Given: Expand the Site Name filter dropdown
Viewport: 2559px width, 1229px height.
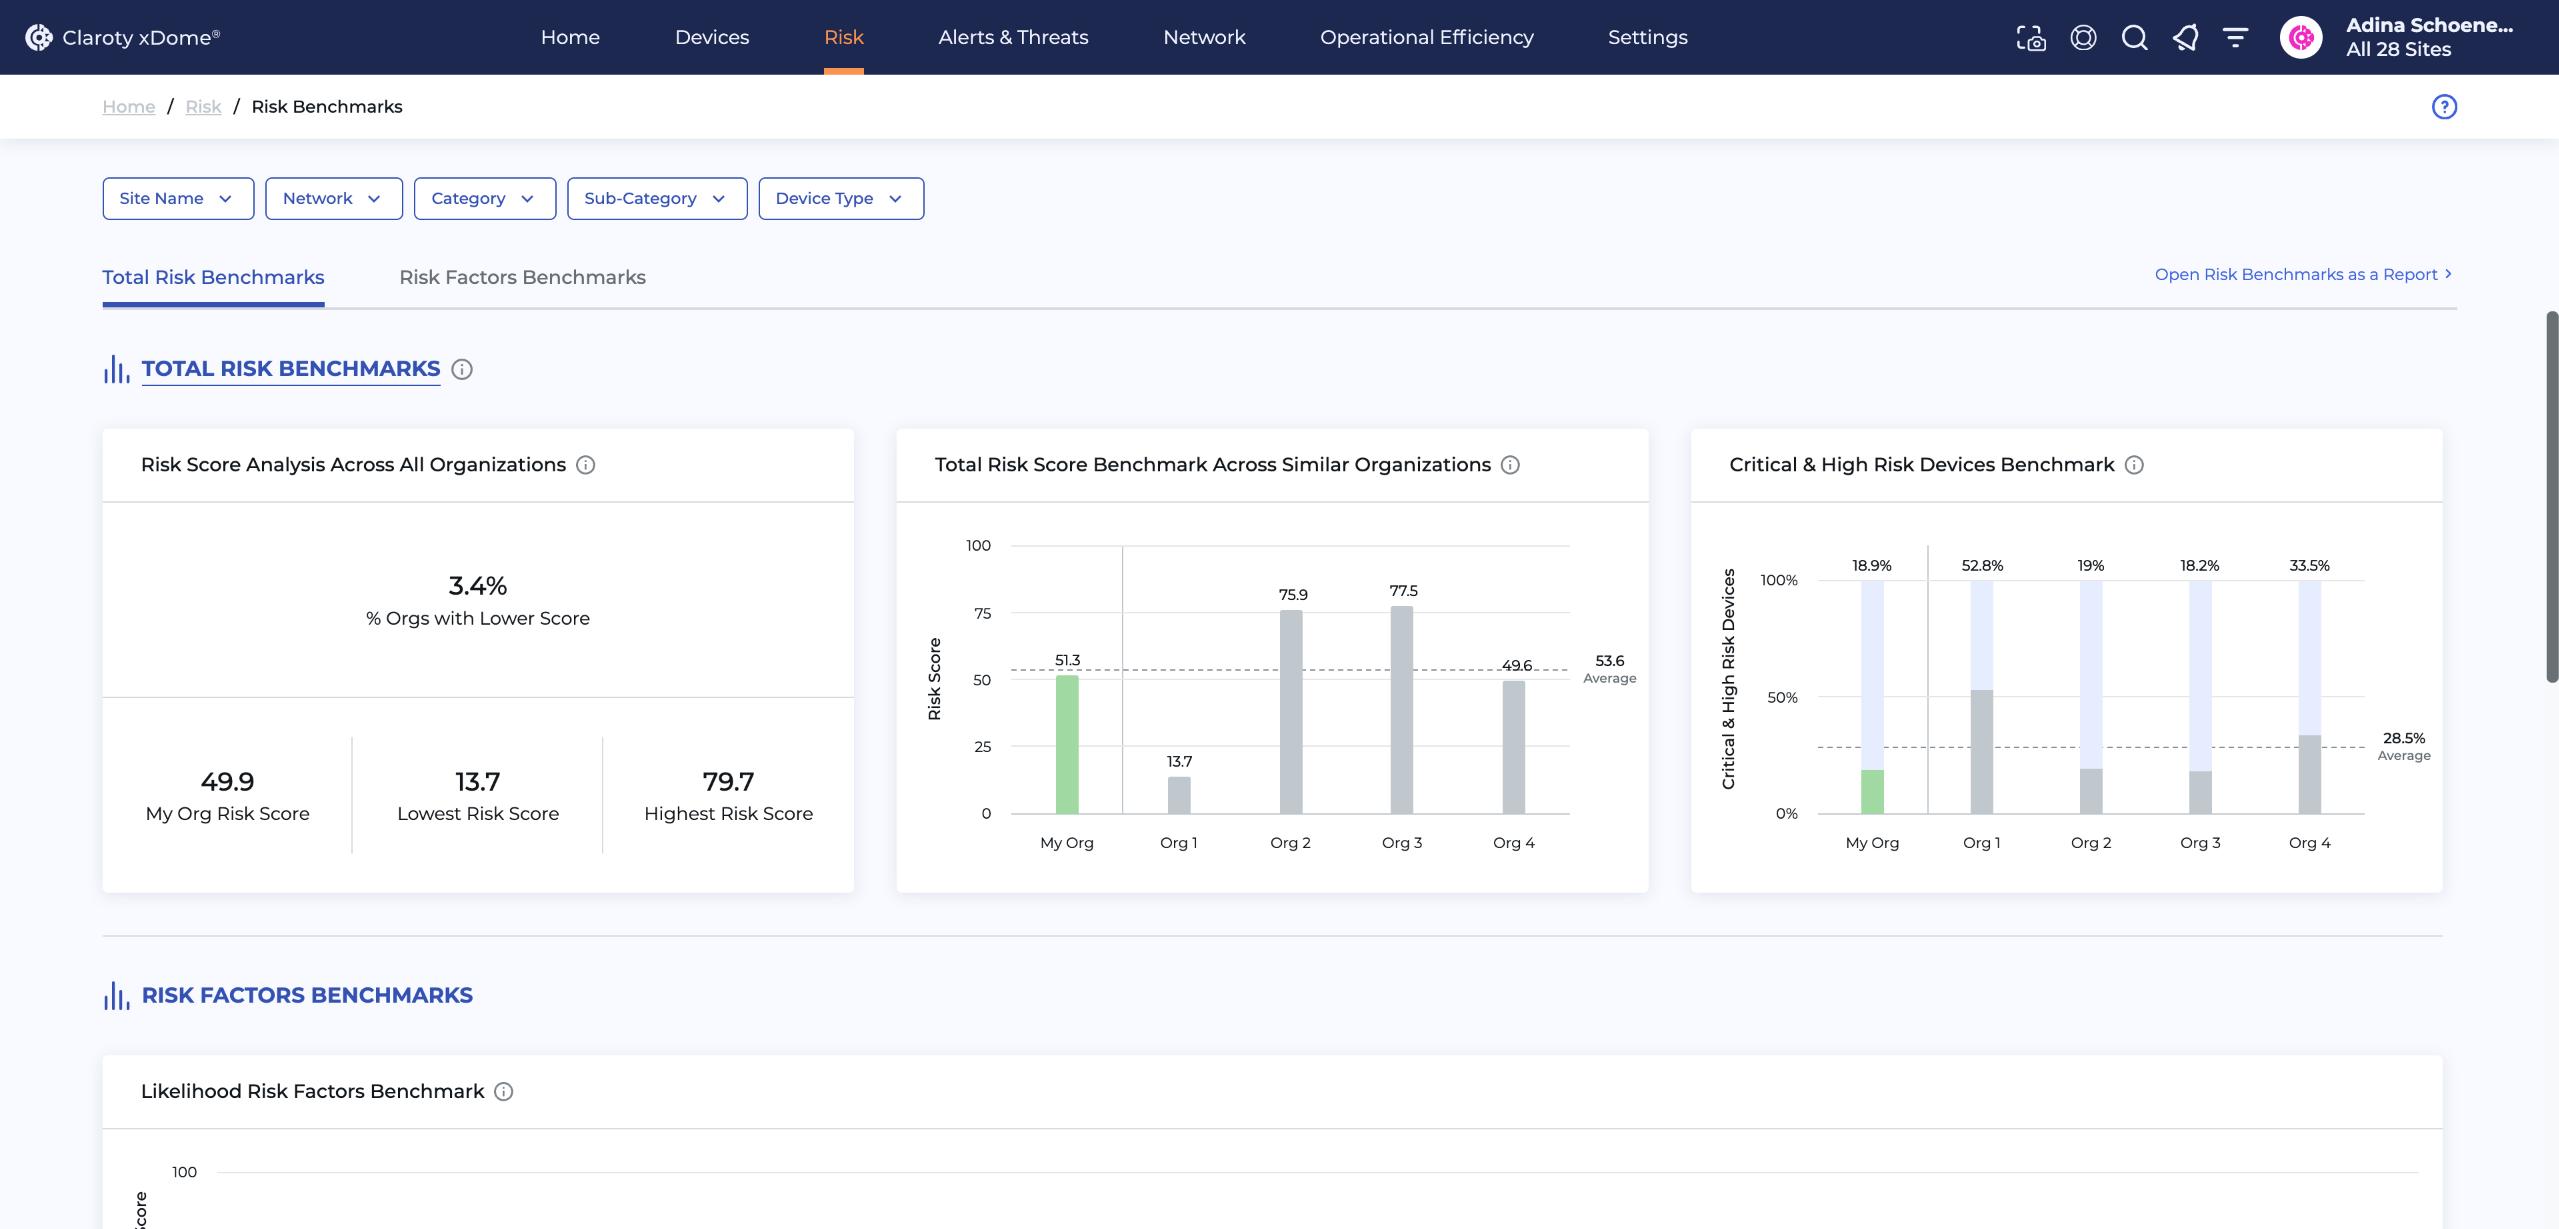Looking at the screenshot, I should tap(178, 199).
